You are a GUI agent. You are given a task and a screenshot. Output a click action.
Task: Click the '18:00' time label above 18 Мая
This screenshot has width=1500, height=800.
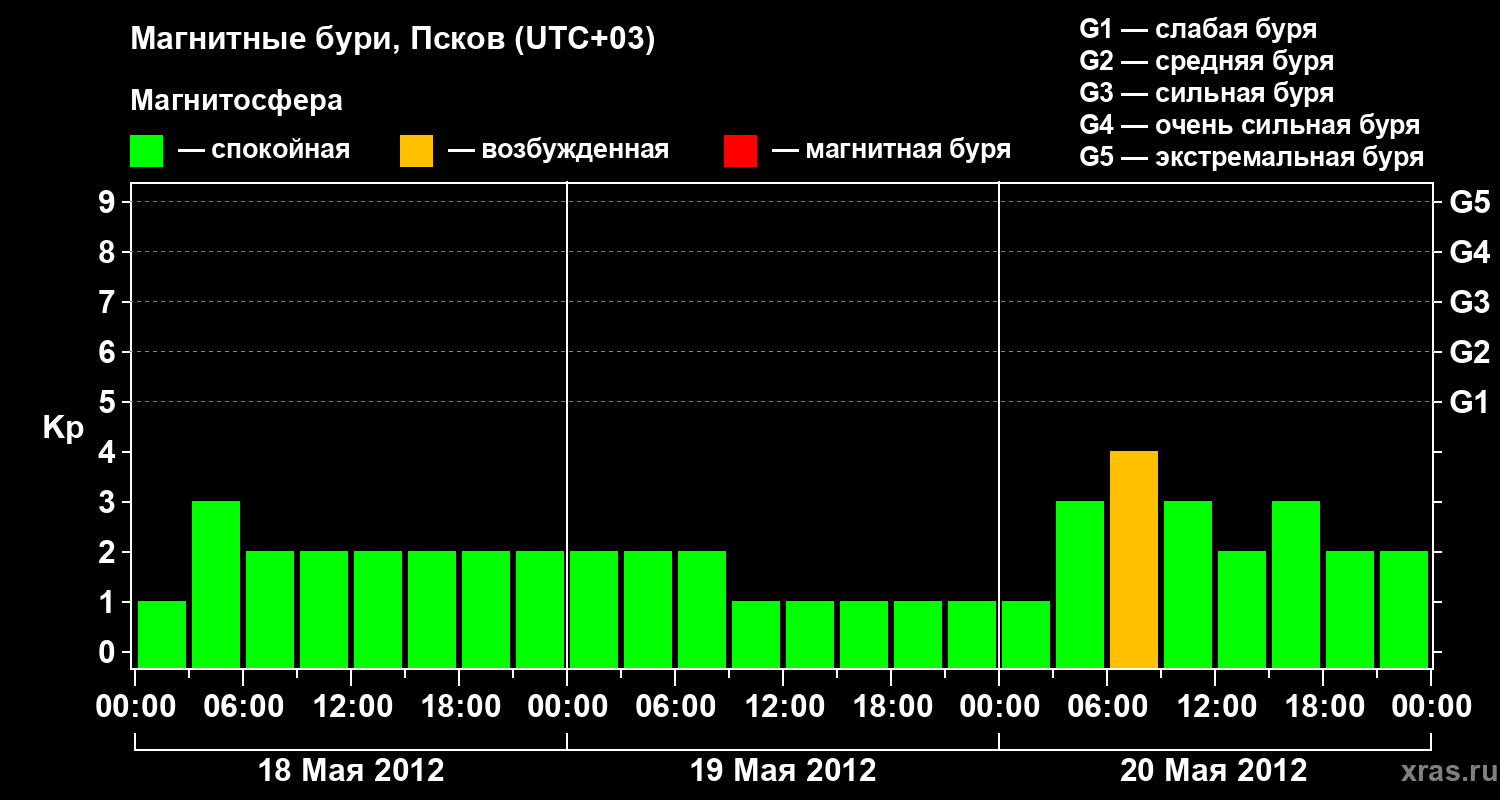(x=459, y=706)
